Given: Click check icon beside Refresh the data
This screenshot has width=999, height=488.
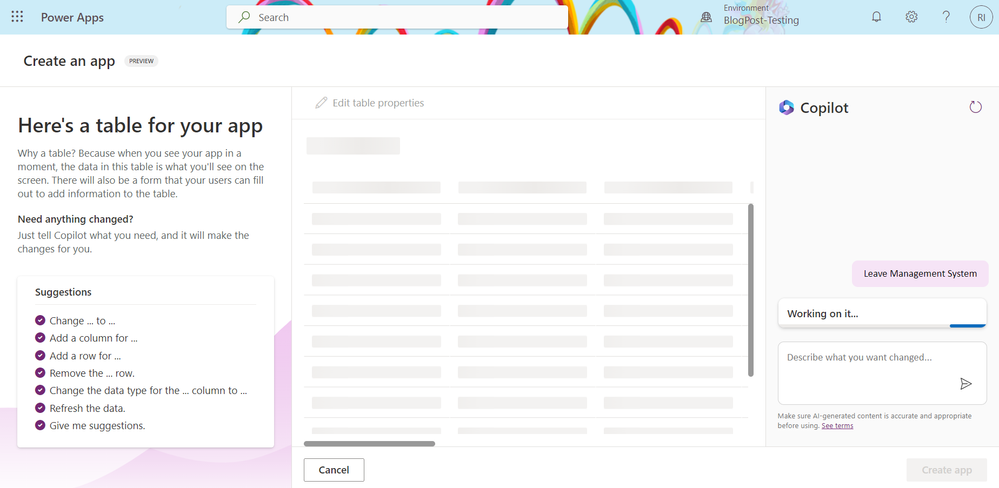Looking at the screenshot, I should point(40,408).
